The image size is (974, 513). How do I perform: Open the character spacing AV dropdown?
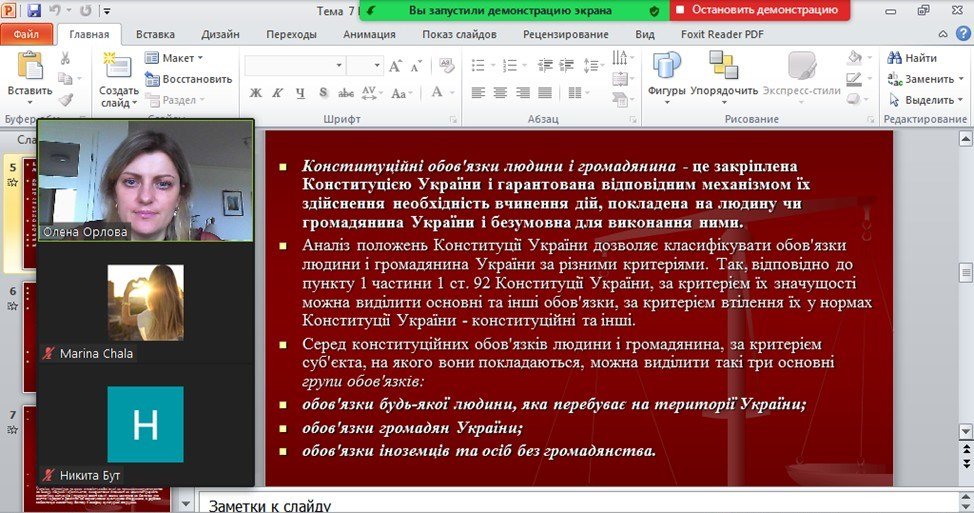[x=370, y=93]
